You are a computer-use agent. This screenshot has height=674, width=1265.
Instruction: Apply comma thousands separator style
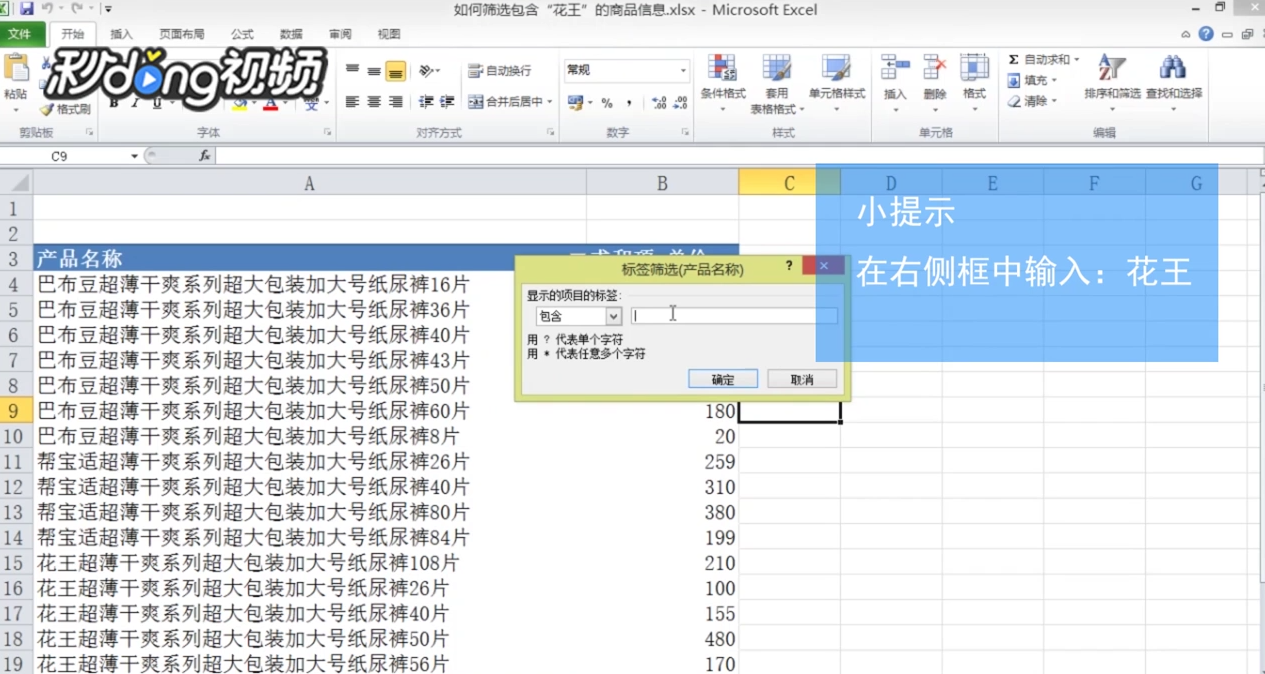[x=629, y=103]
